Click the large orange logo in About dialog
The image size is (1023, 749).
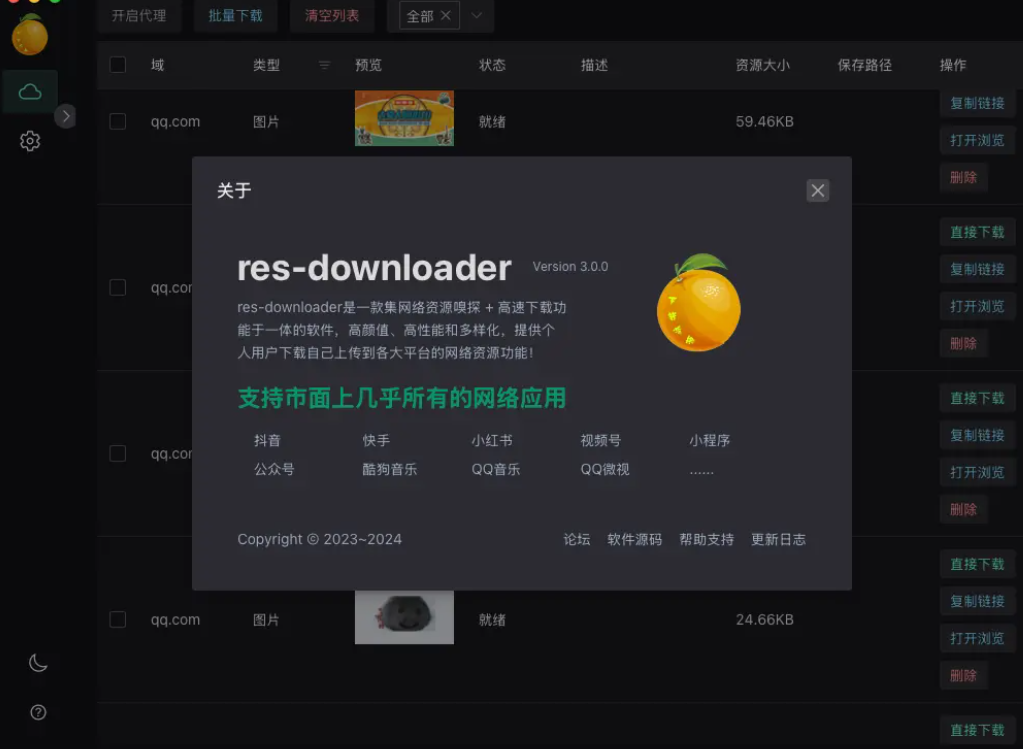point(699,302)
